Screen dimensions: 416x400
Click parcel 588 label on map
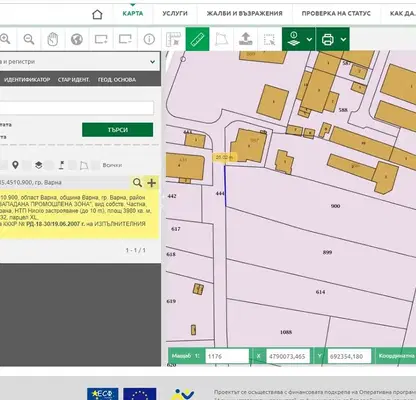point(343,110)
